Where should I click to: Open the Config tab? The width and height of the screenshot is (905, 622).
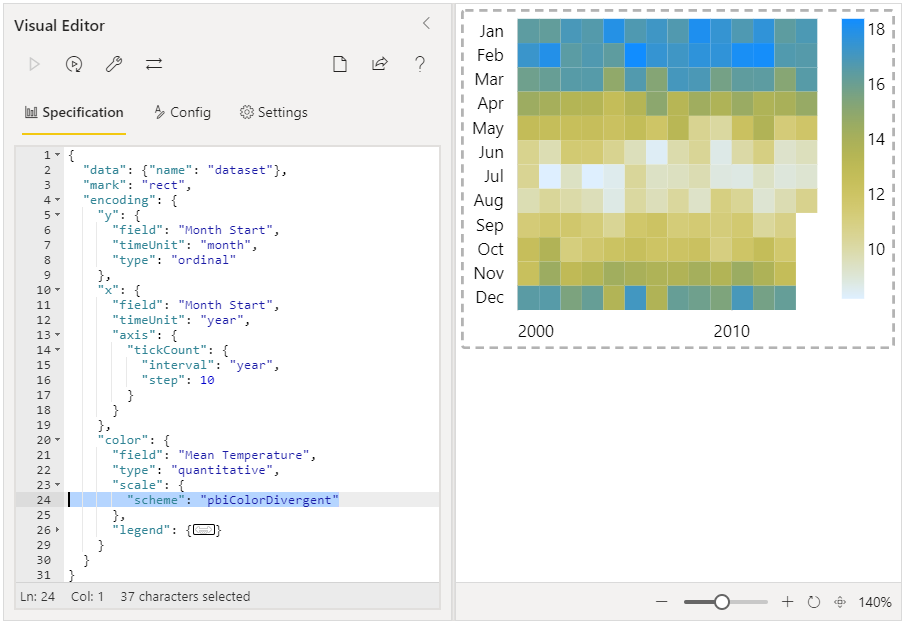(x=182, y=113)
